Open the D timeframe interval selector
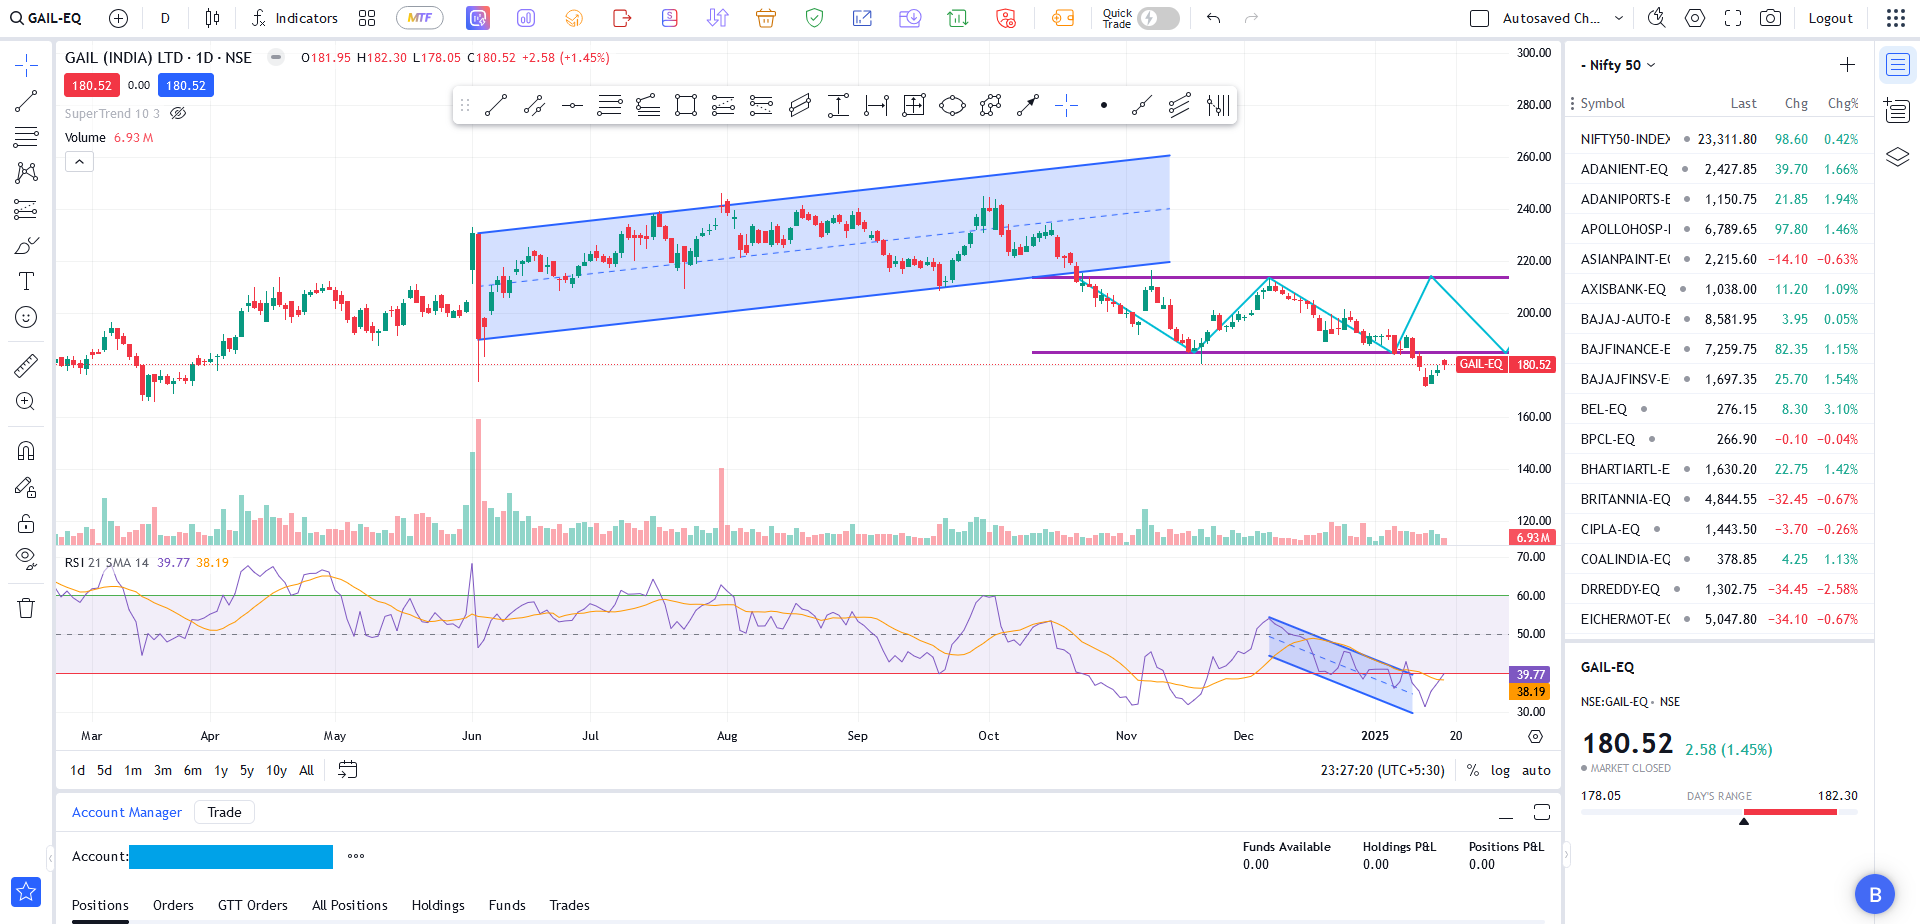This screenshot has height=924, width=1920. point(165,18)
